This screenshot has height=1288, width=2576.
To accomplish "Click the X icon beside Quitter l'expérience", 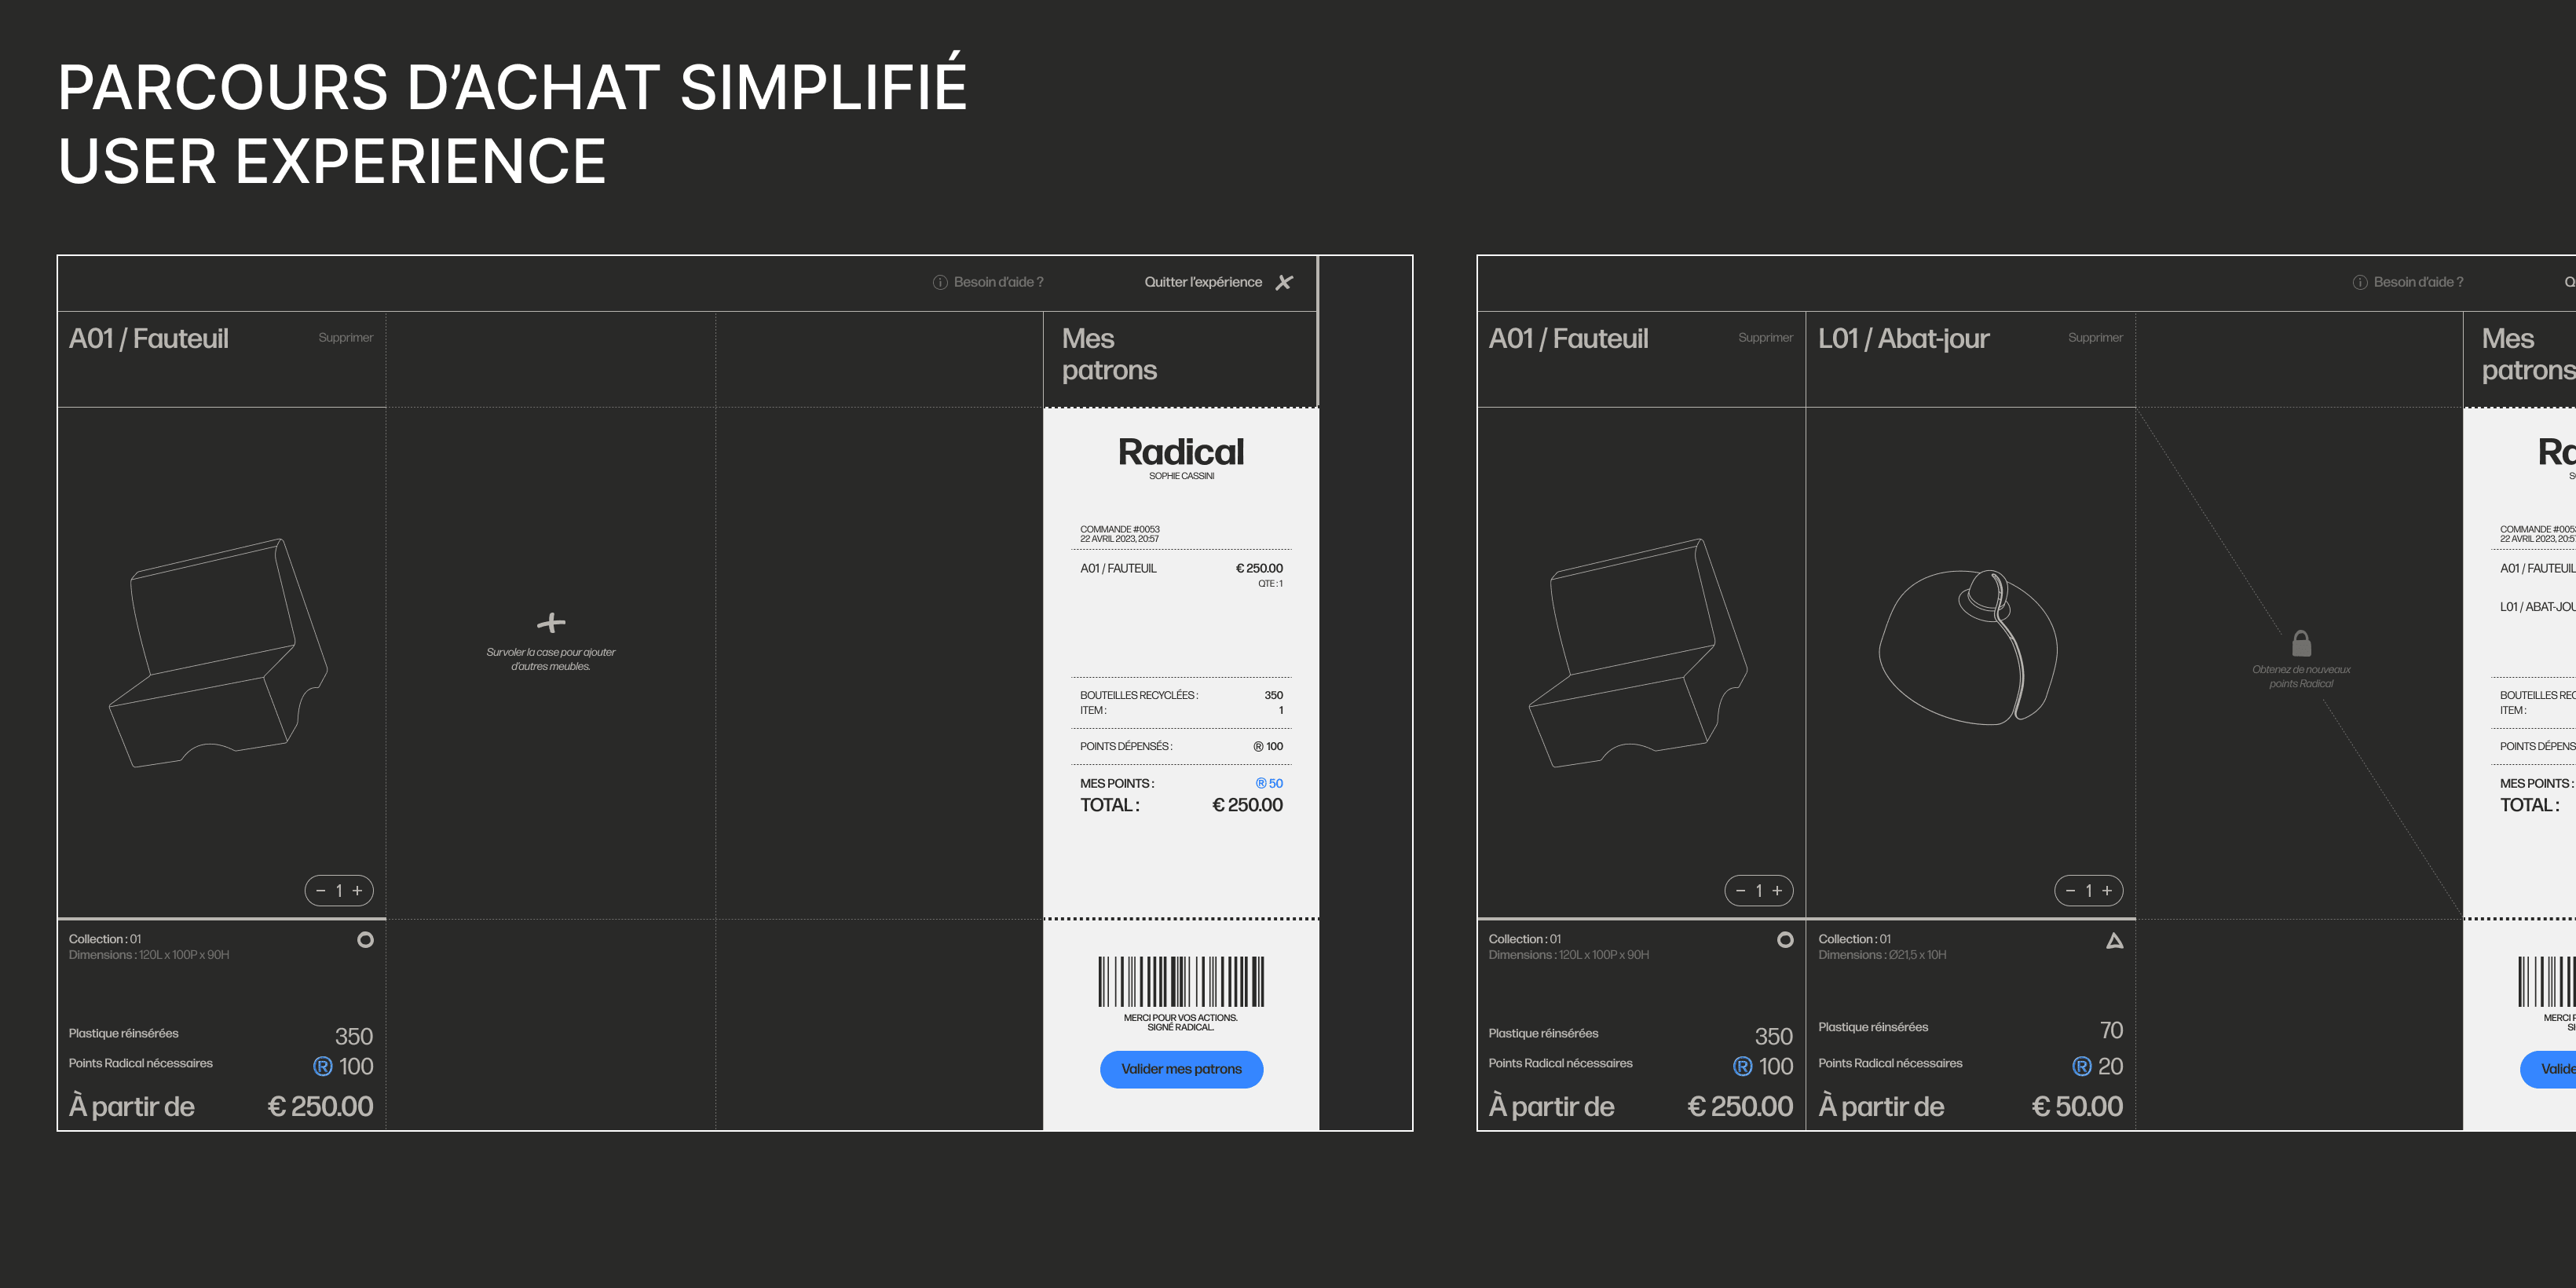I will tap(1284, 283).
